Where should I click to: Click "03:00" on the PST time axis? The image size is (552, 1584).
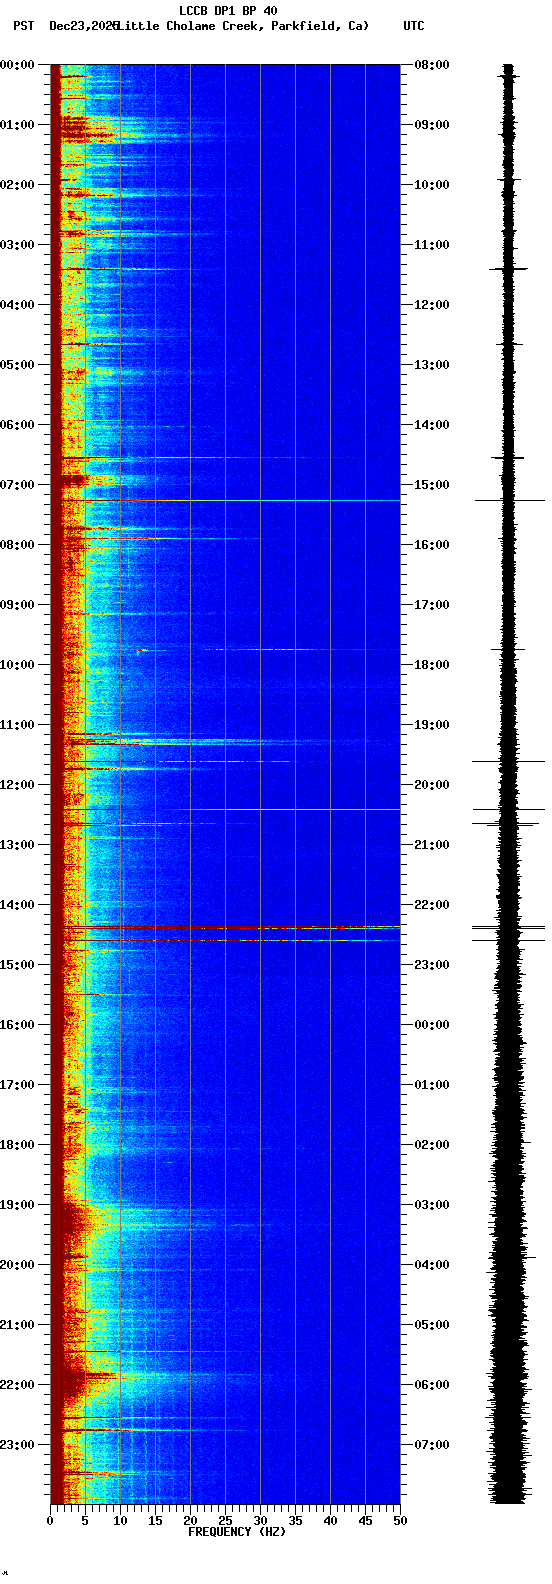pos(18,245)
